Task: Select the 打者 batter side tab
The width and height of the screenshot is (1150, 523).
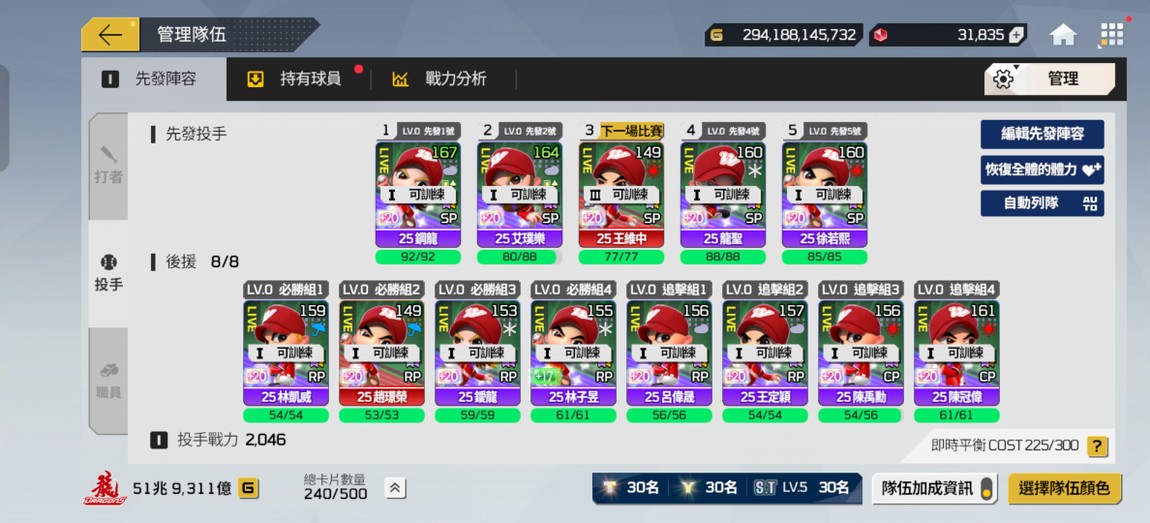Action: click(109, 166)
